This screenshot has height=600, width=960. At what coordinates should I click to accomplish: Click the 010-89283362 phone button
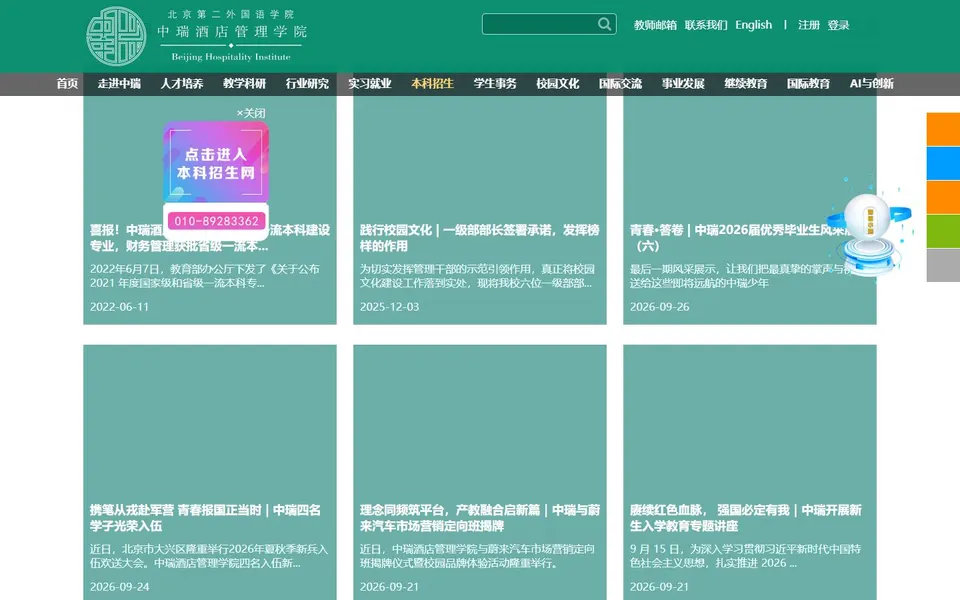(x=216, y=221)
